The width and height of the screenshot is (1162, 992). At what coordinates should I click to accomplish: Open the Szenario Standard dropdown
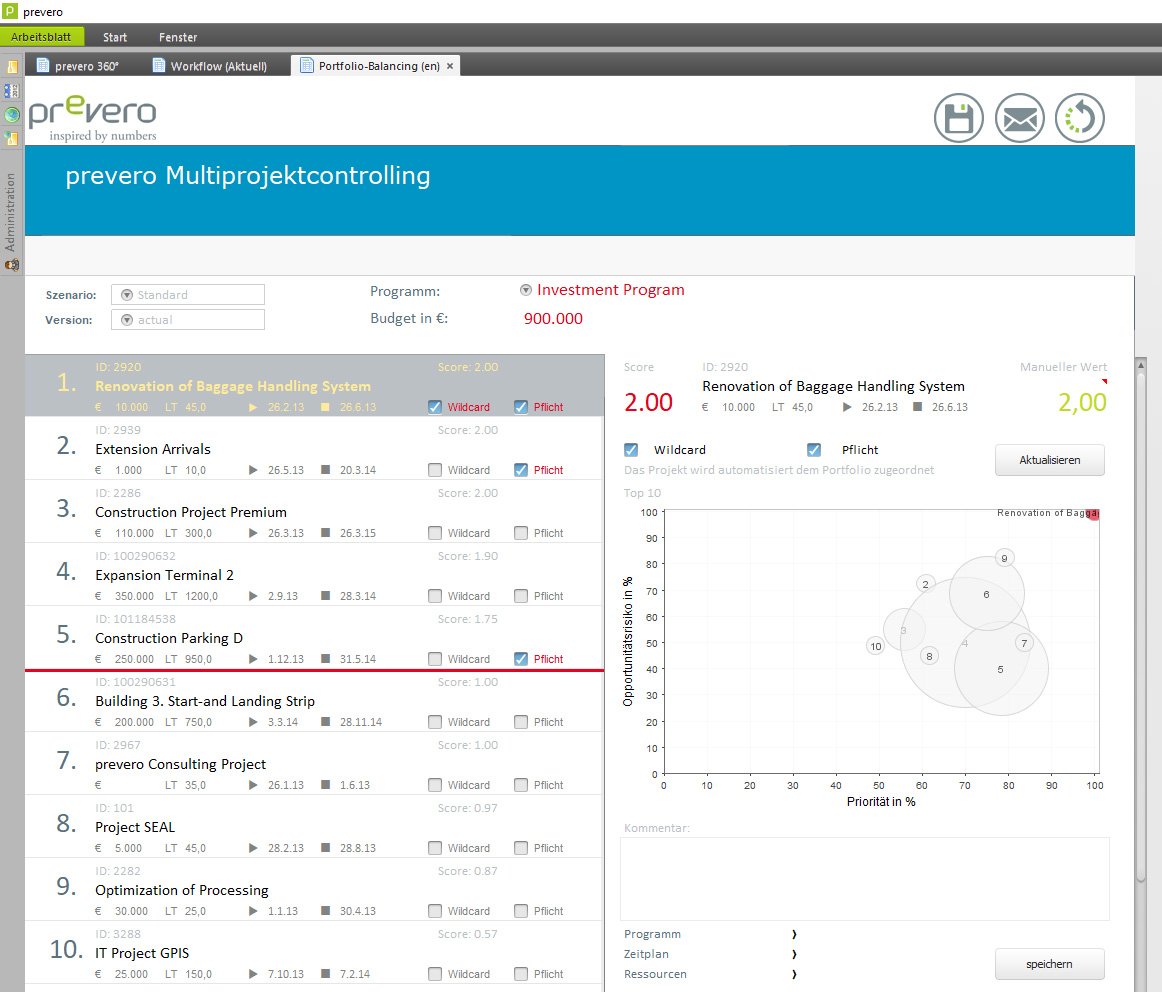click(188, 295)
